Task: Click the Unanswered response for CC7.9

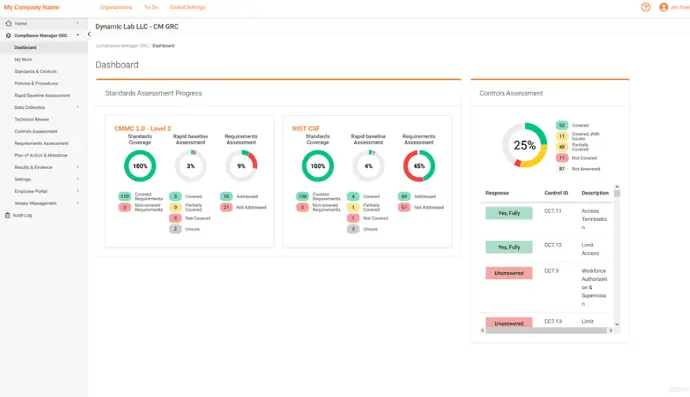Action: [509, 273]
